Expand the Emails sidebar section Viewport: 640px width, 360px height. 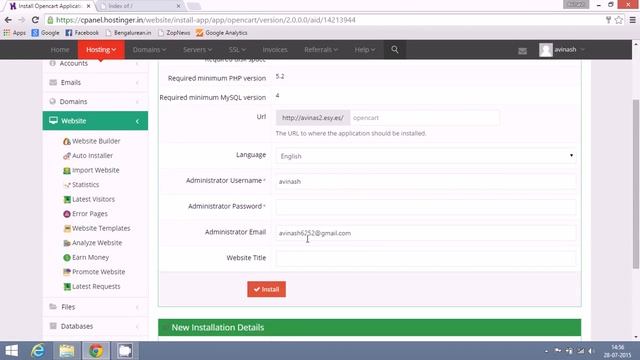click(x=95, y=82)
